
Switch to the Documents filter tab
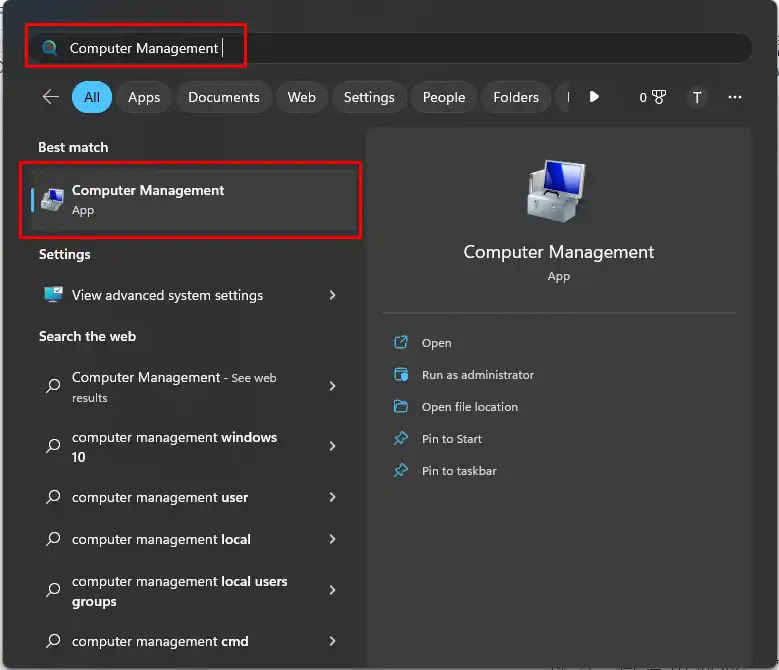[224, 97]
